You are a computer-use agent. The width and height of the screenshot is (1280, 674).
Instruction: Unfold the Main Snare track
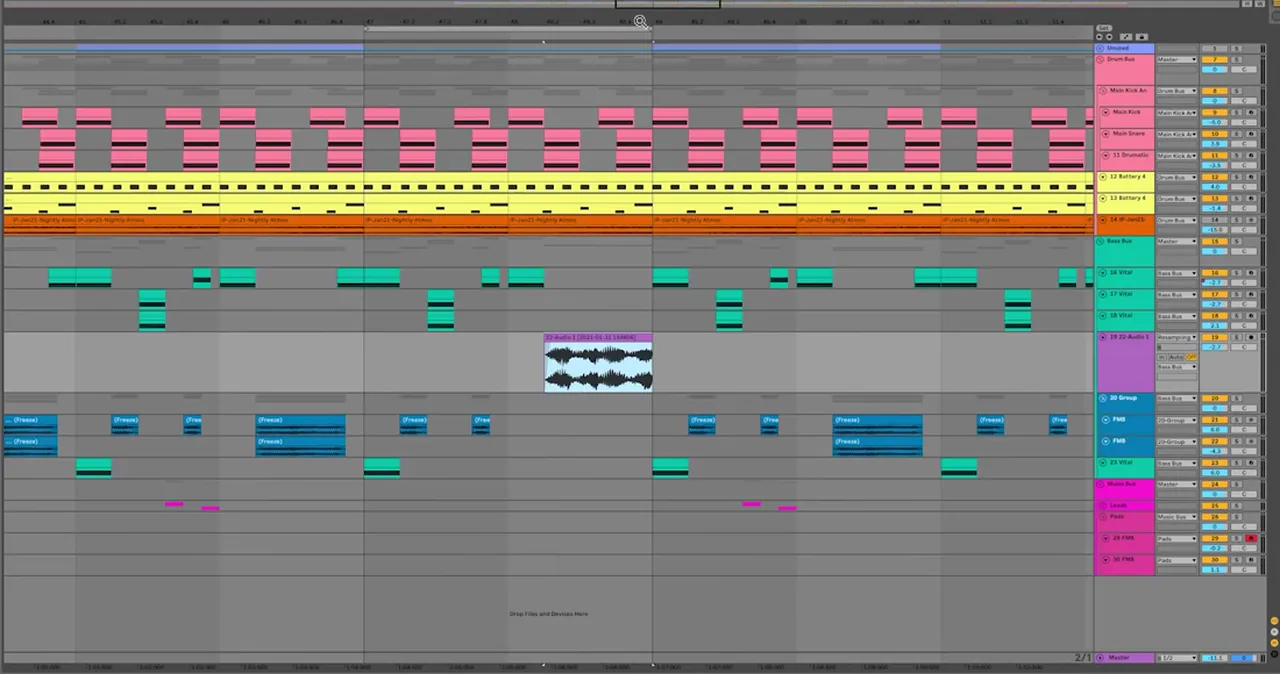(x=1106, y=133)
